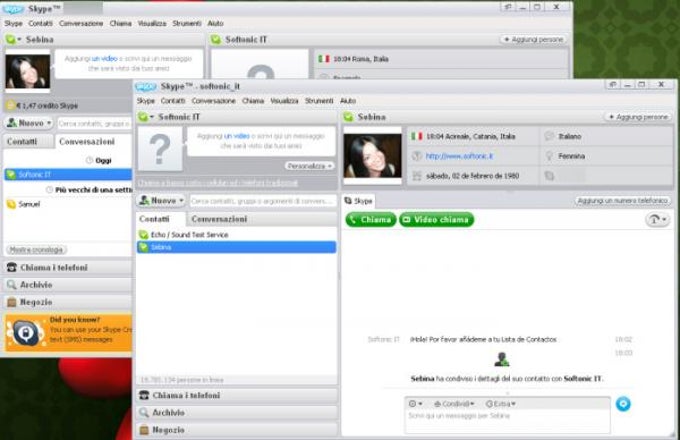Switch to Conversazioni tab in back window
This screenshot has width=680, height=440.
coord(87,142)
